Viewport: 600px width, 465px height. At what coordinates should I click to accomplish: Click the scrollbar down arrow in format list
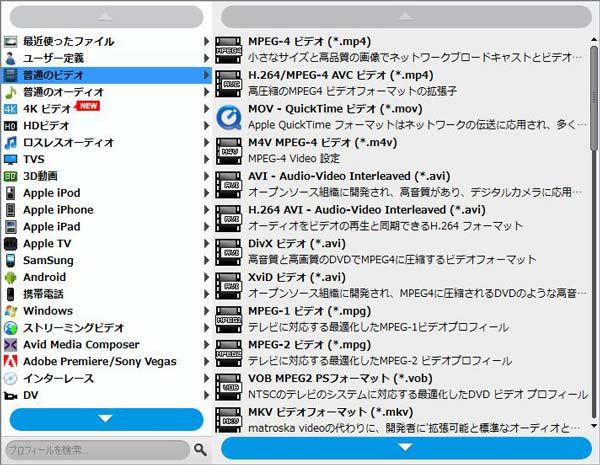[594, 426]
